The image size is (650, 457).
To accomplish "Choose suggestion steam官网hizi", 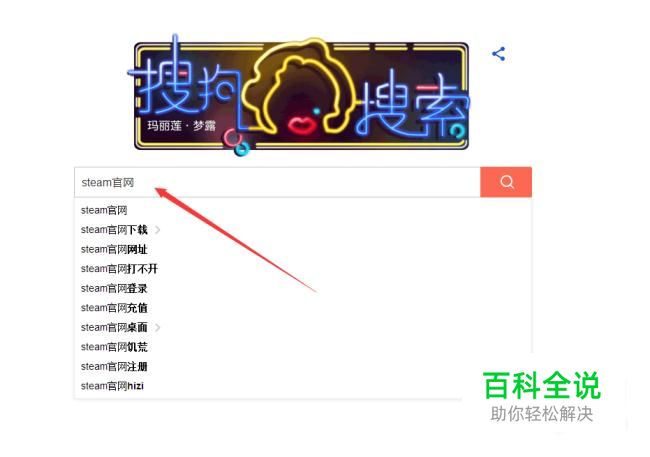I will click(x=112, y=386).
